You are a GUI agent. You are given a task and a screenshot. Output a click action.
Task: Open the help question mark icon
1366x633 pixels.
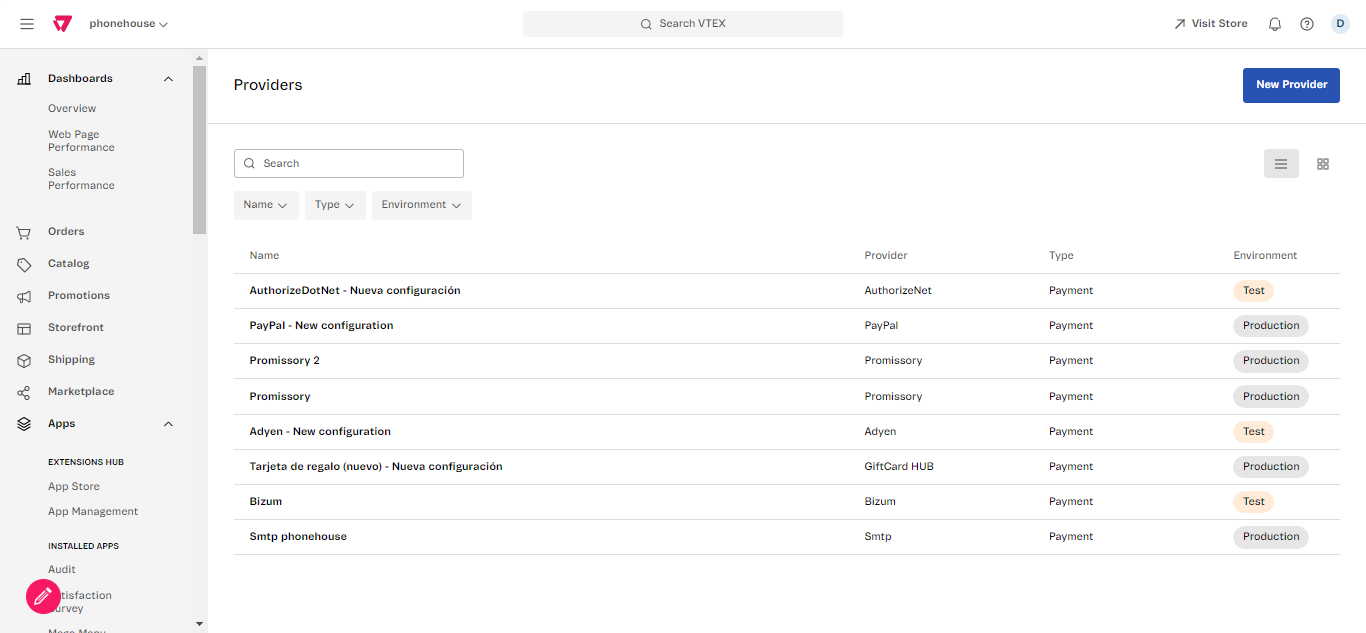pyautogui.click(x=1307, y=24)
